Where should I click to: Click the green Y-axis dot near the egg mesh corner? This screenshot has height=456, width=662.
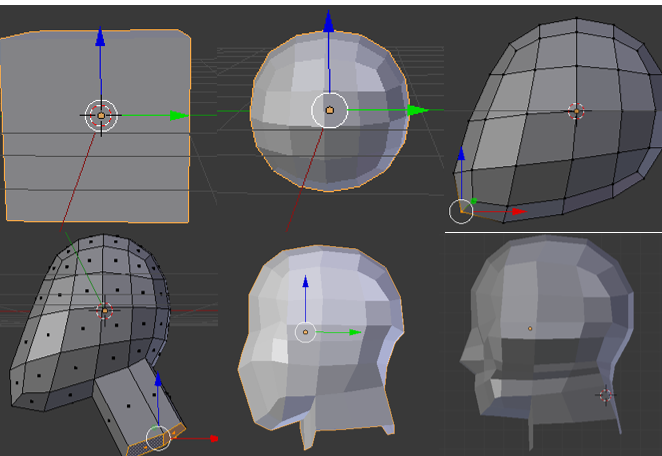click(x=473, y=201)
